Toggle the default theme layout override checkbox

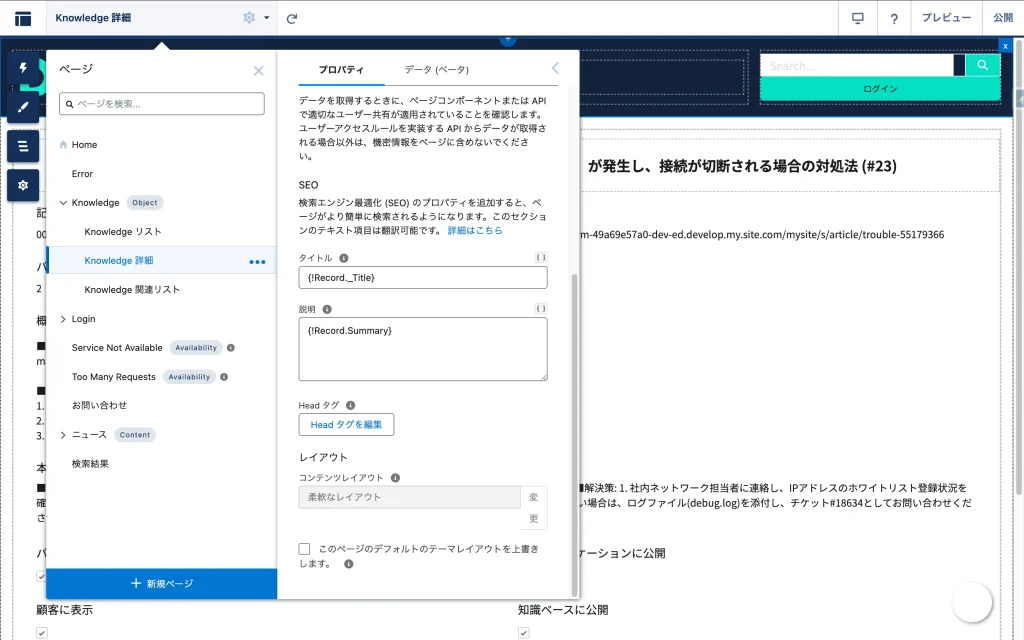(305, 549)
